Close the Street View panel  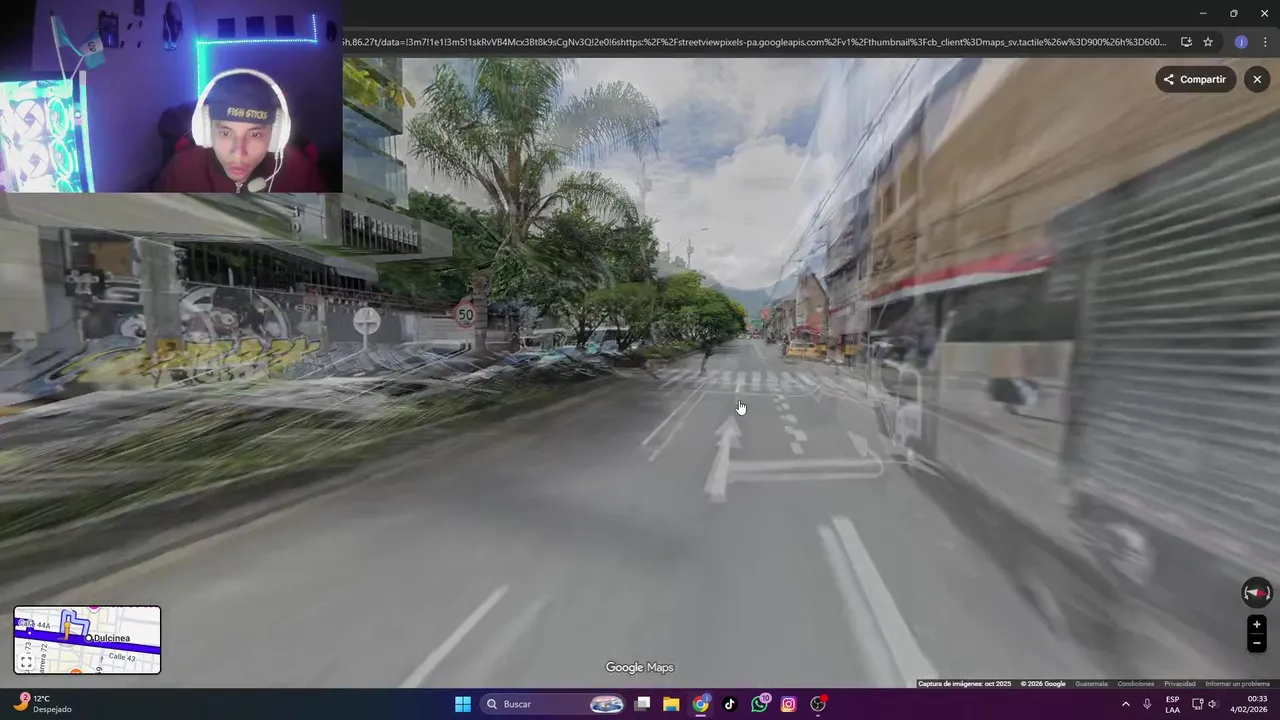1257,79
